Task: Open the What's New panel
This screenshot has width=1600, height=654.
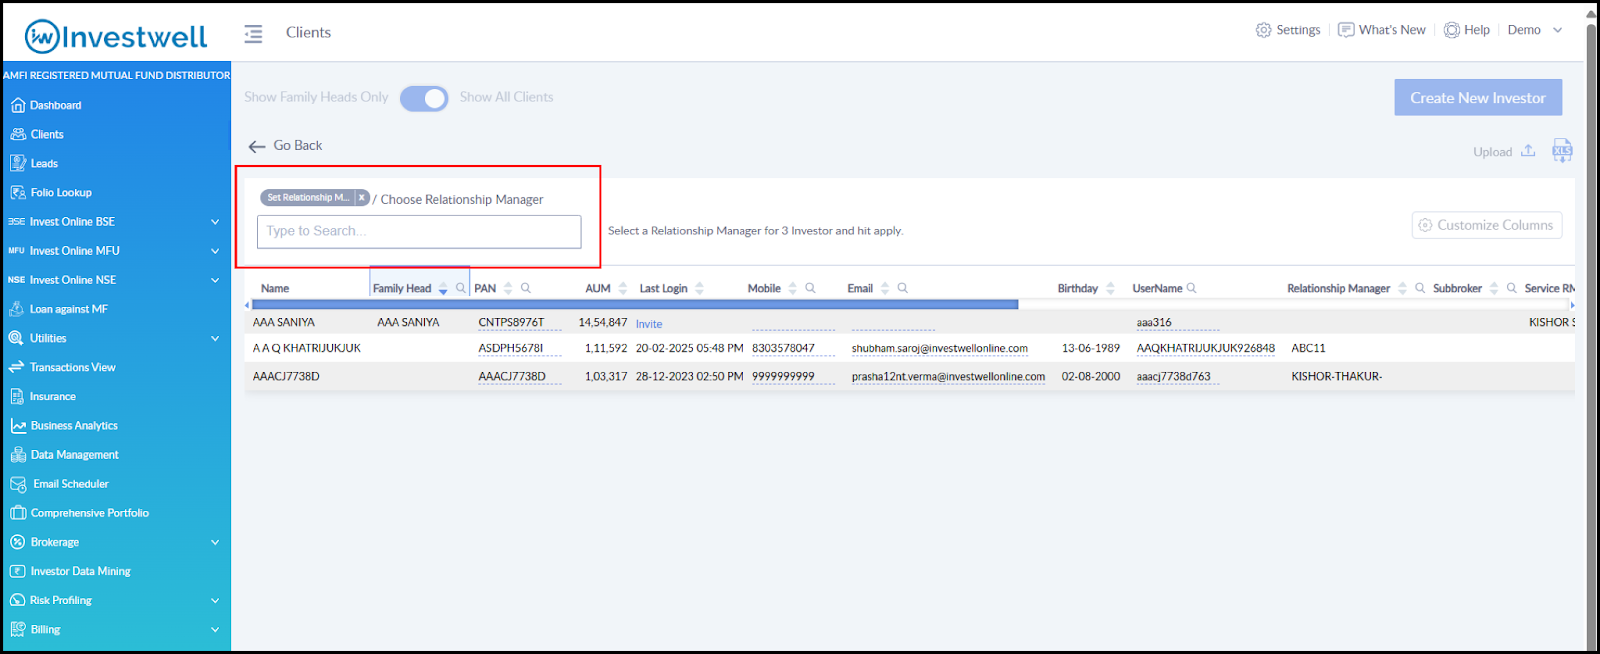Action: [x=1382, y=30]
